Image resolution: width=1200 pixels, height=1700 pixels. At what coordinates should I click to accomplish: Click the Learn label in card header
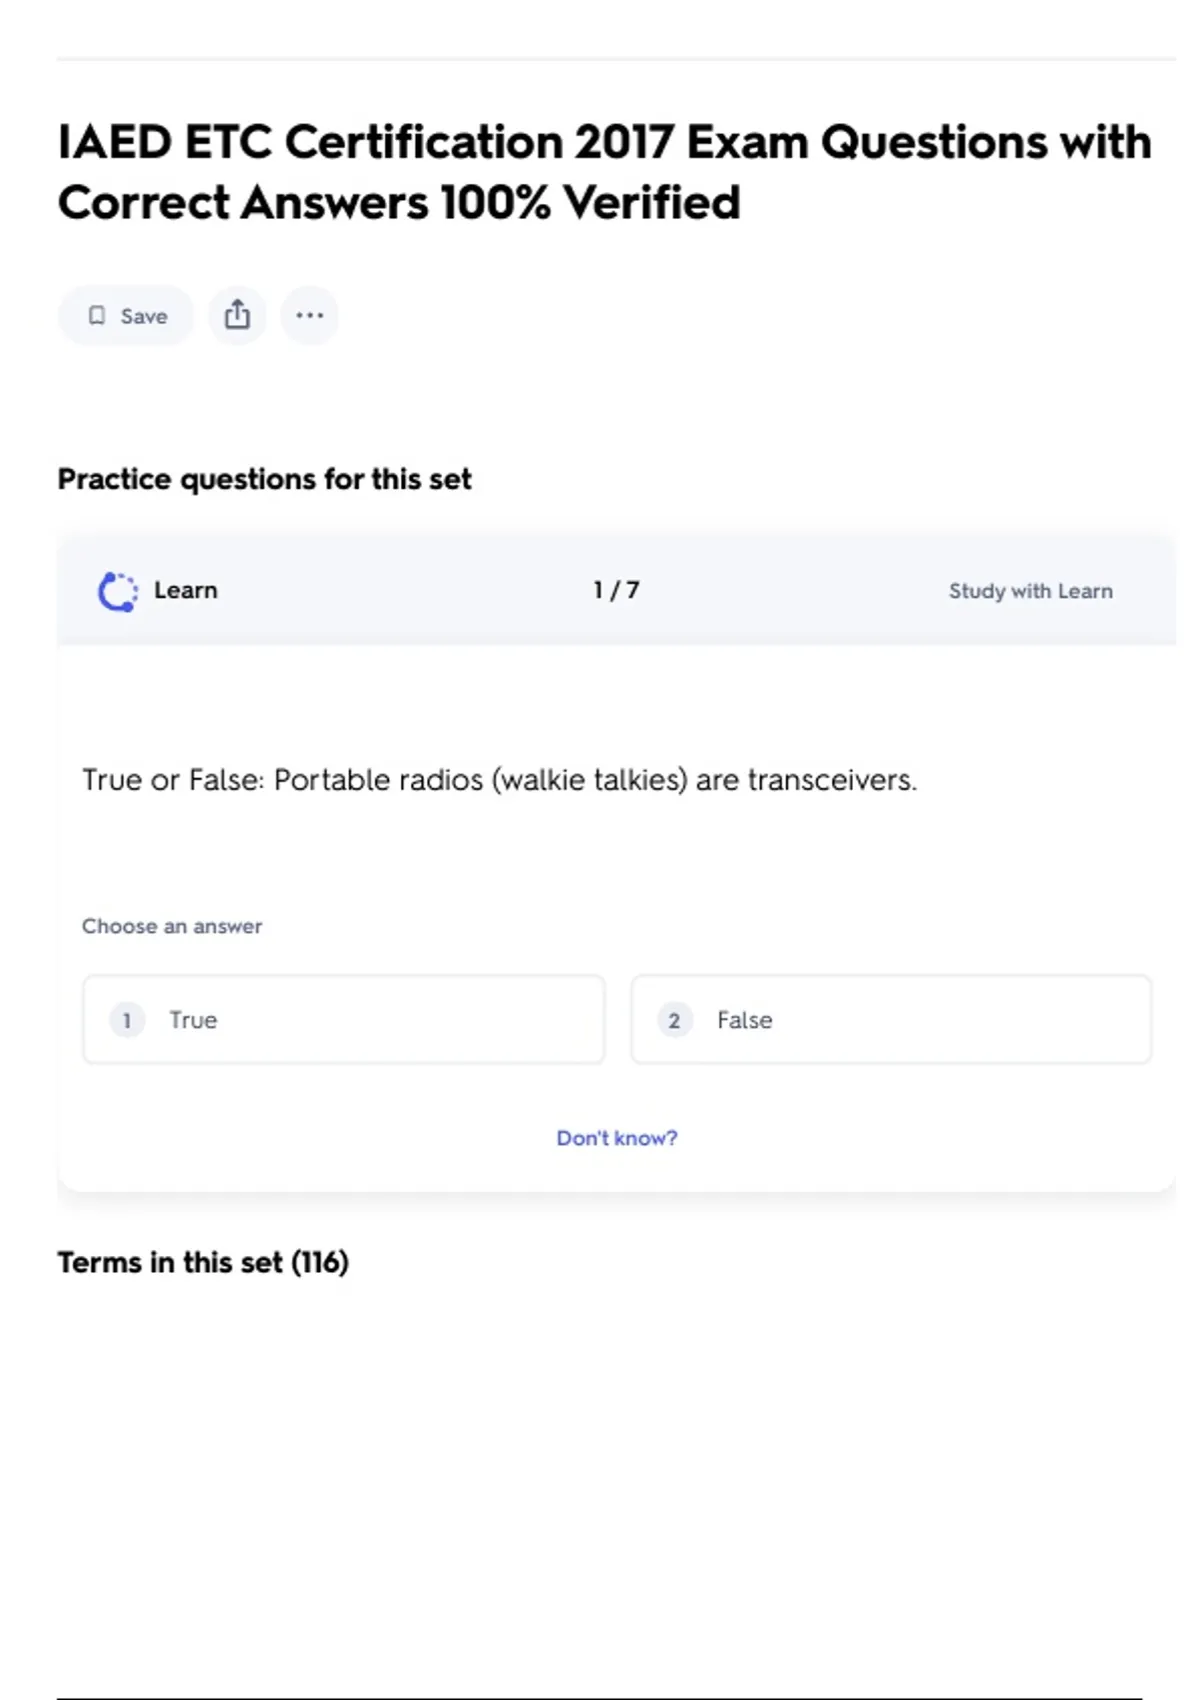185,590
